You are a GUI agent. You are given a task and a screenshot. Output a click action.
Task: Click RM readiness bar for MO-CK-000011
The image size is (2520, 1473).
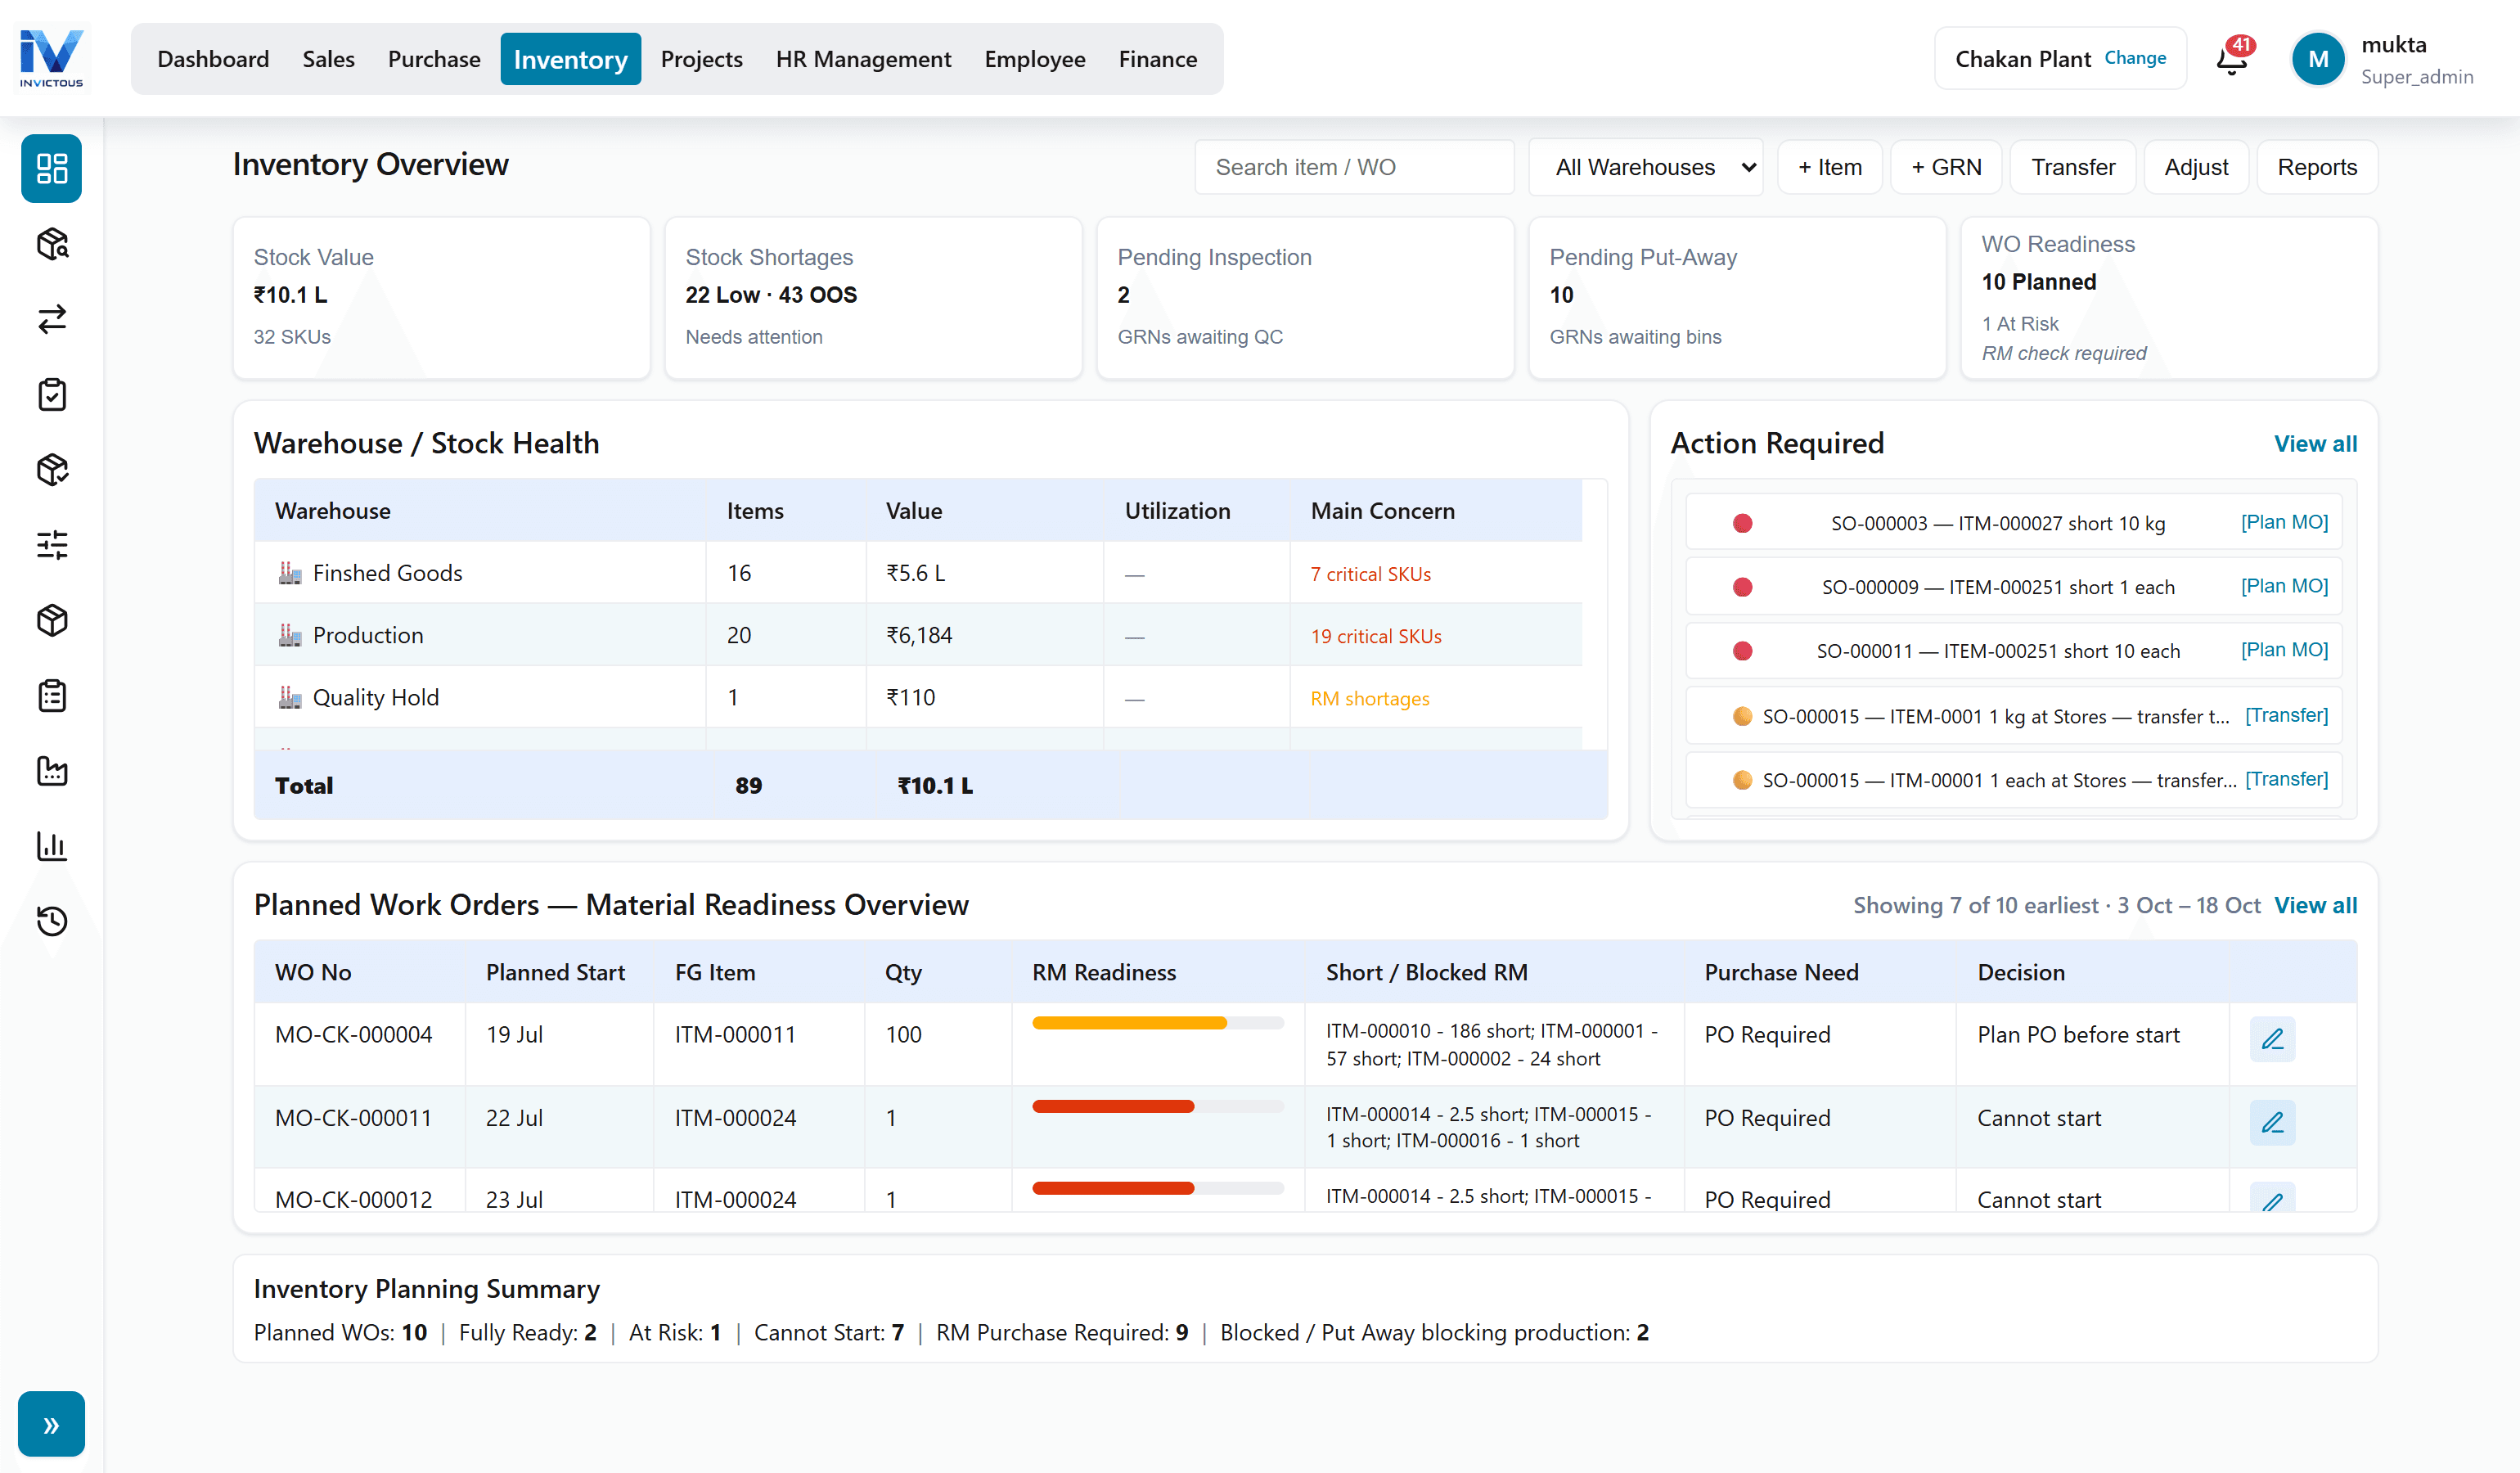[x=1157, y=1106]
